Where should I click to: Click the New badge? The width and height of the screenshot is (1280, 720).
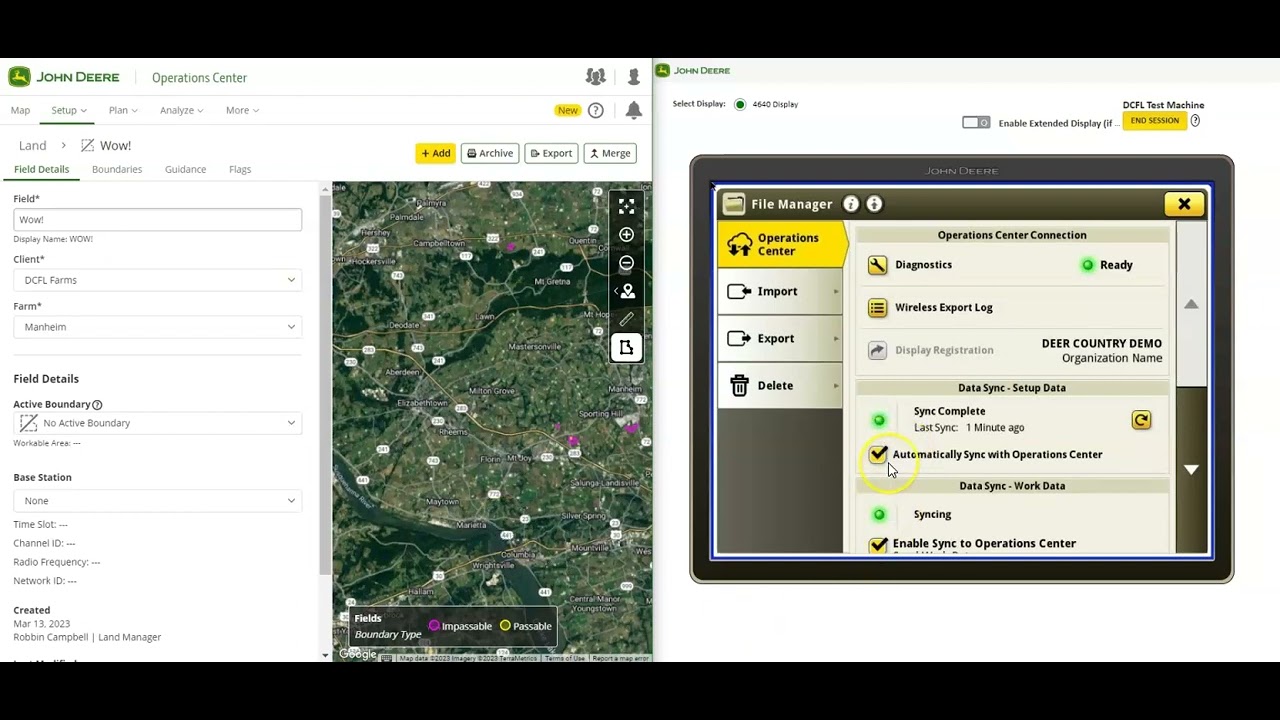coord(568,110)
